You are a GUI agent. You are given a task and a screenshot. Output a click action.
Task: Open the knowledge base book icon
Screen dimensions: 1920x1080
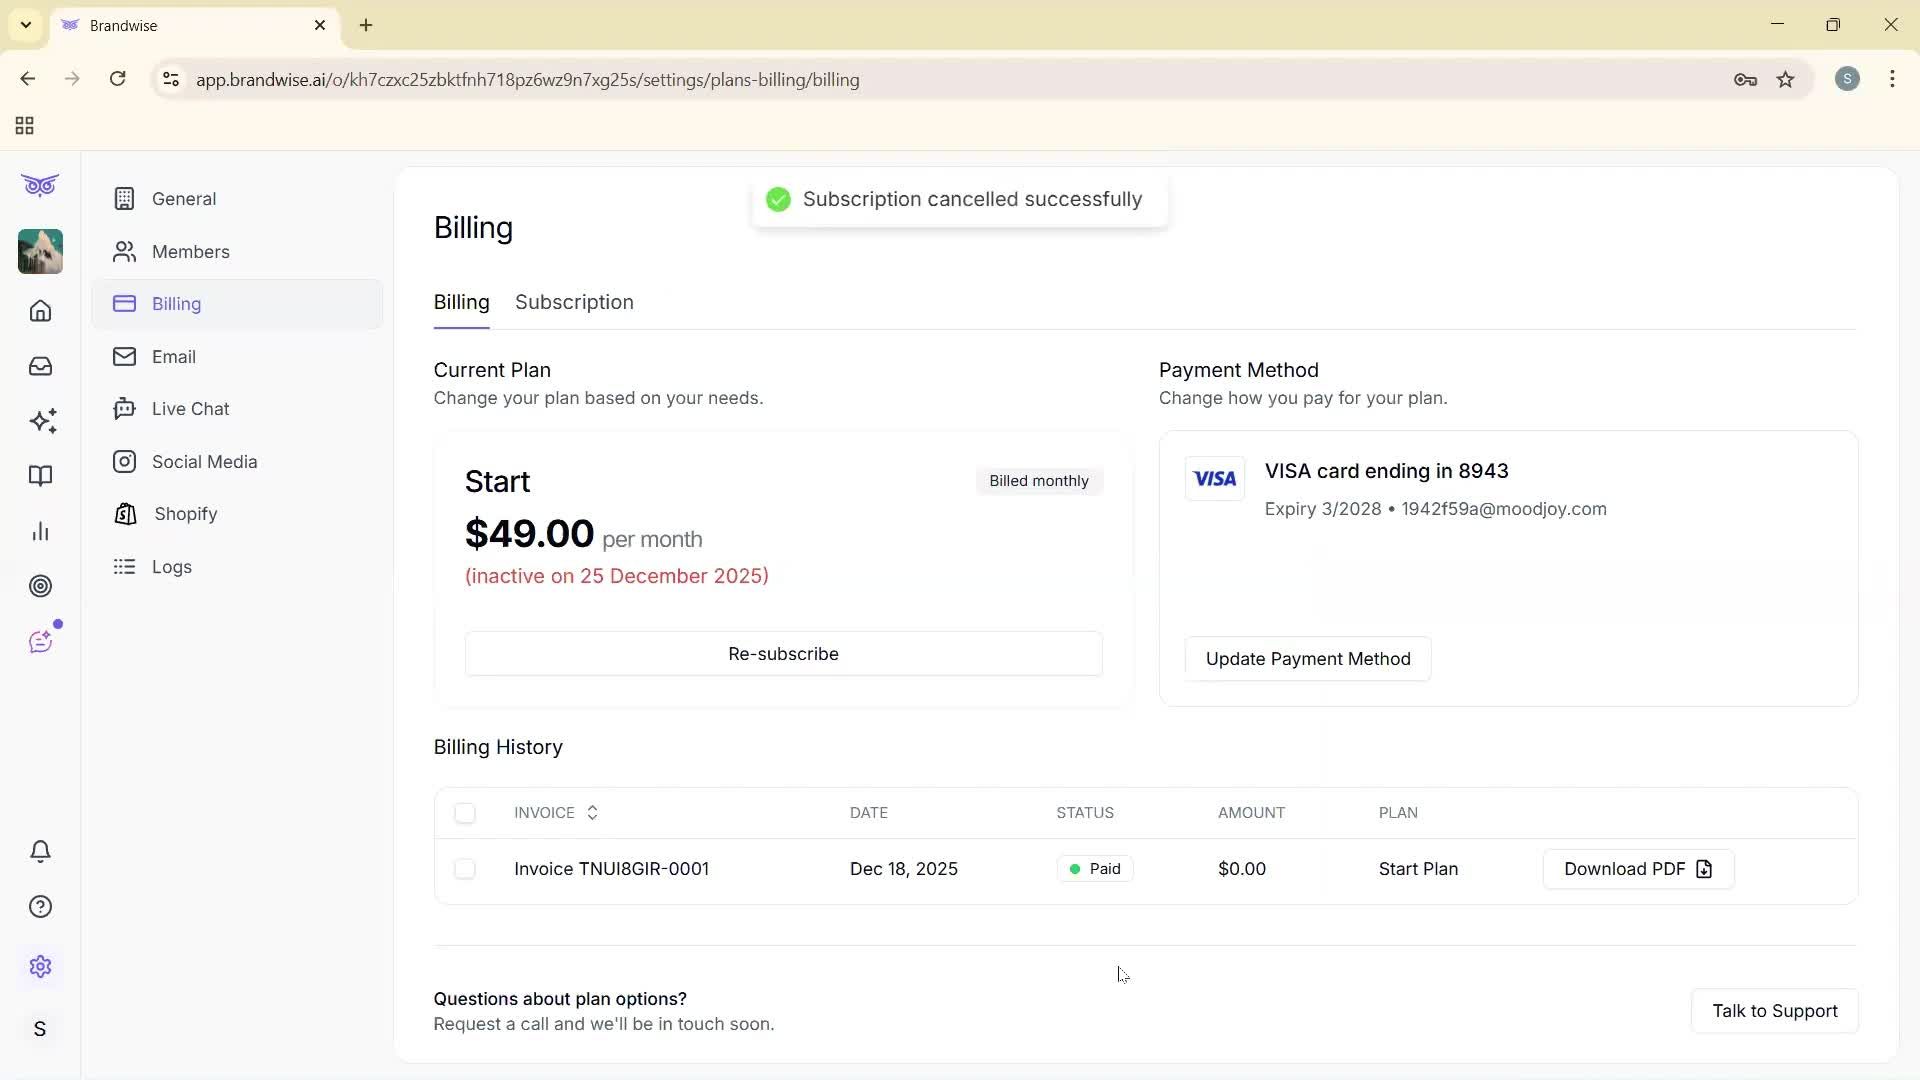40,476
